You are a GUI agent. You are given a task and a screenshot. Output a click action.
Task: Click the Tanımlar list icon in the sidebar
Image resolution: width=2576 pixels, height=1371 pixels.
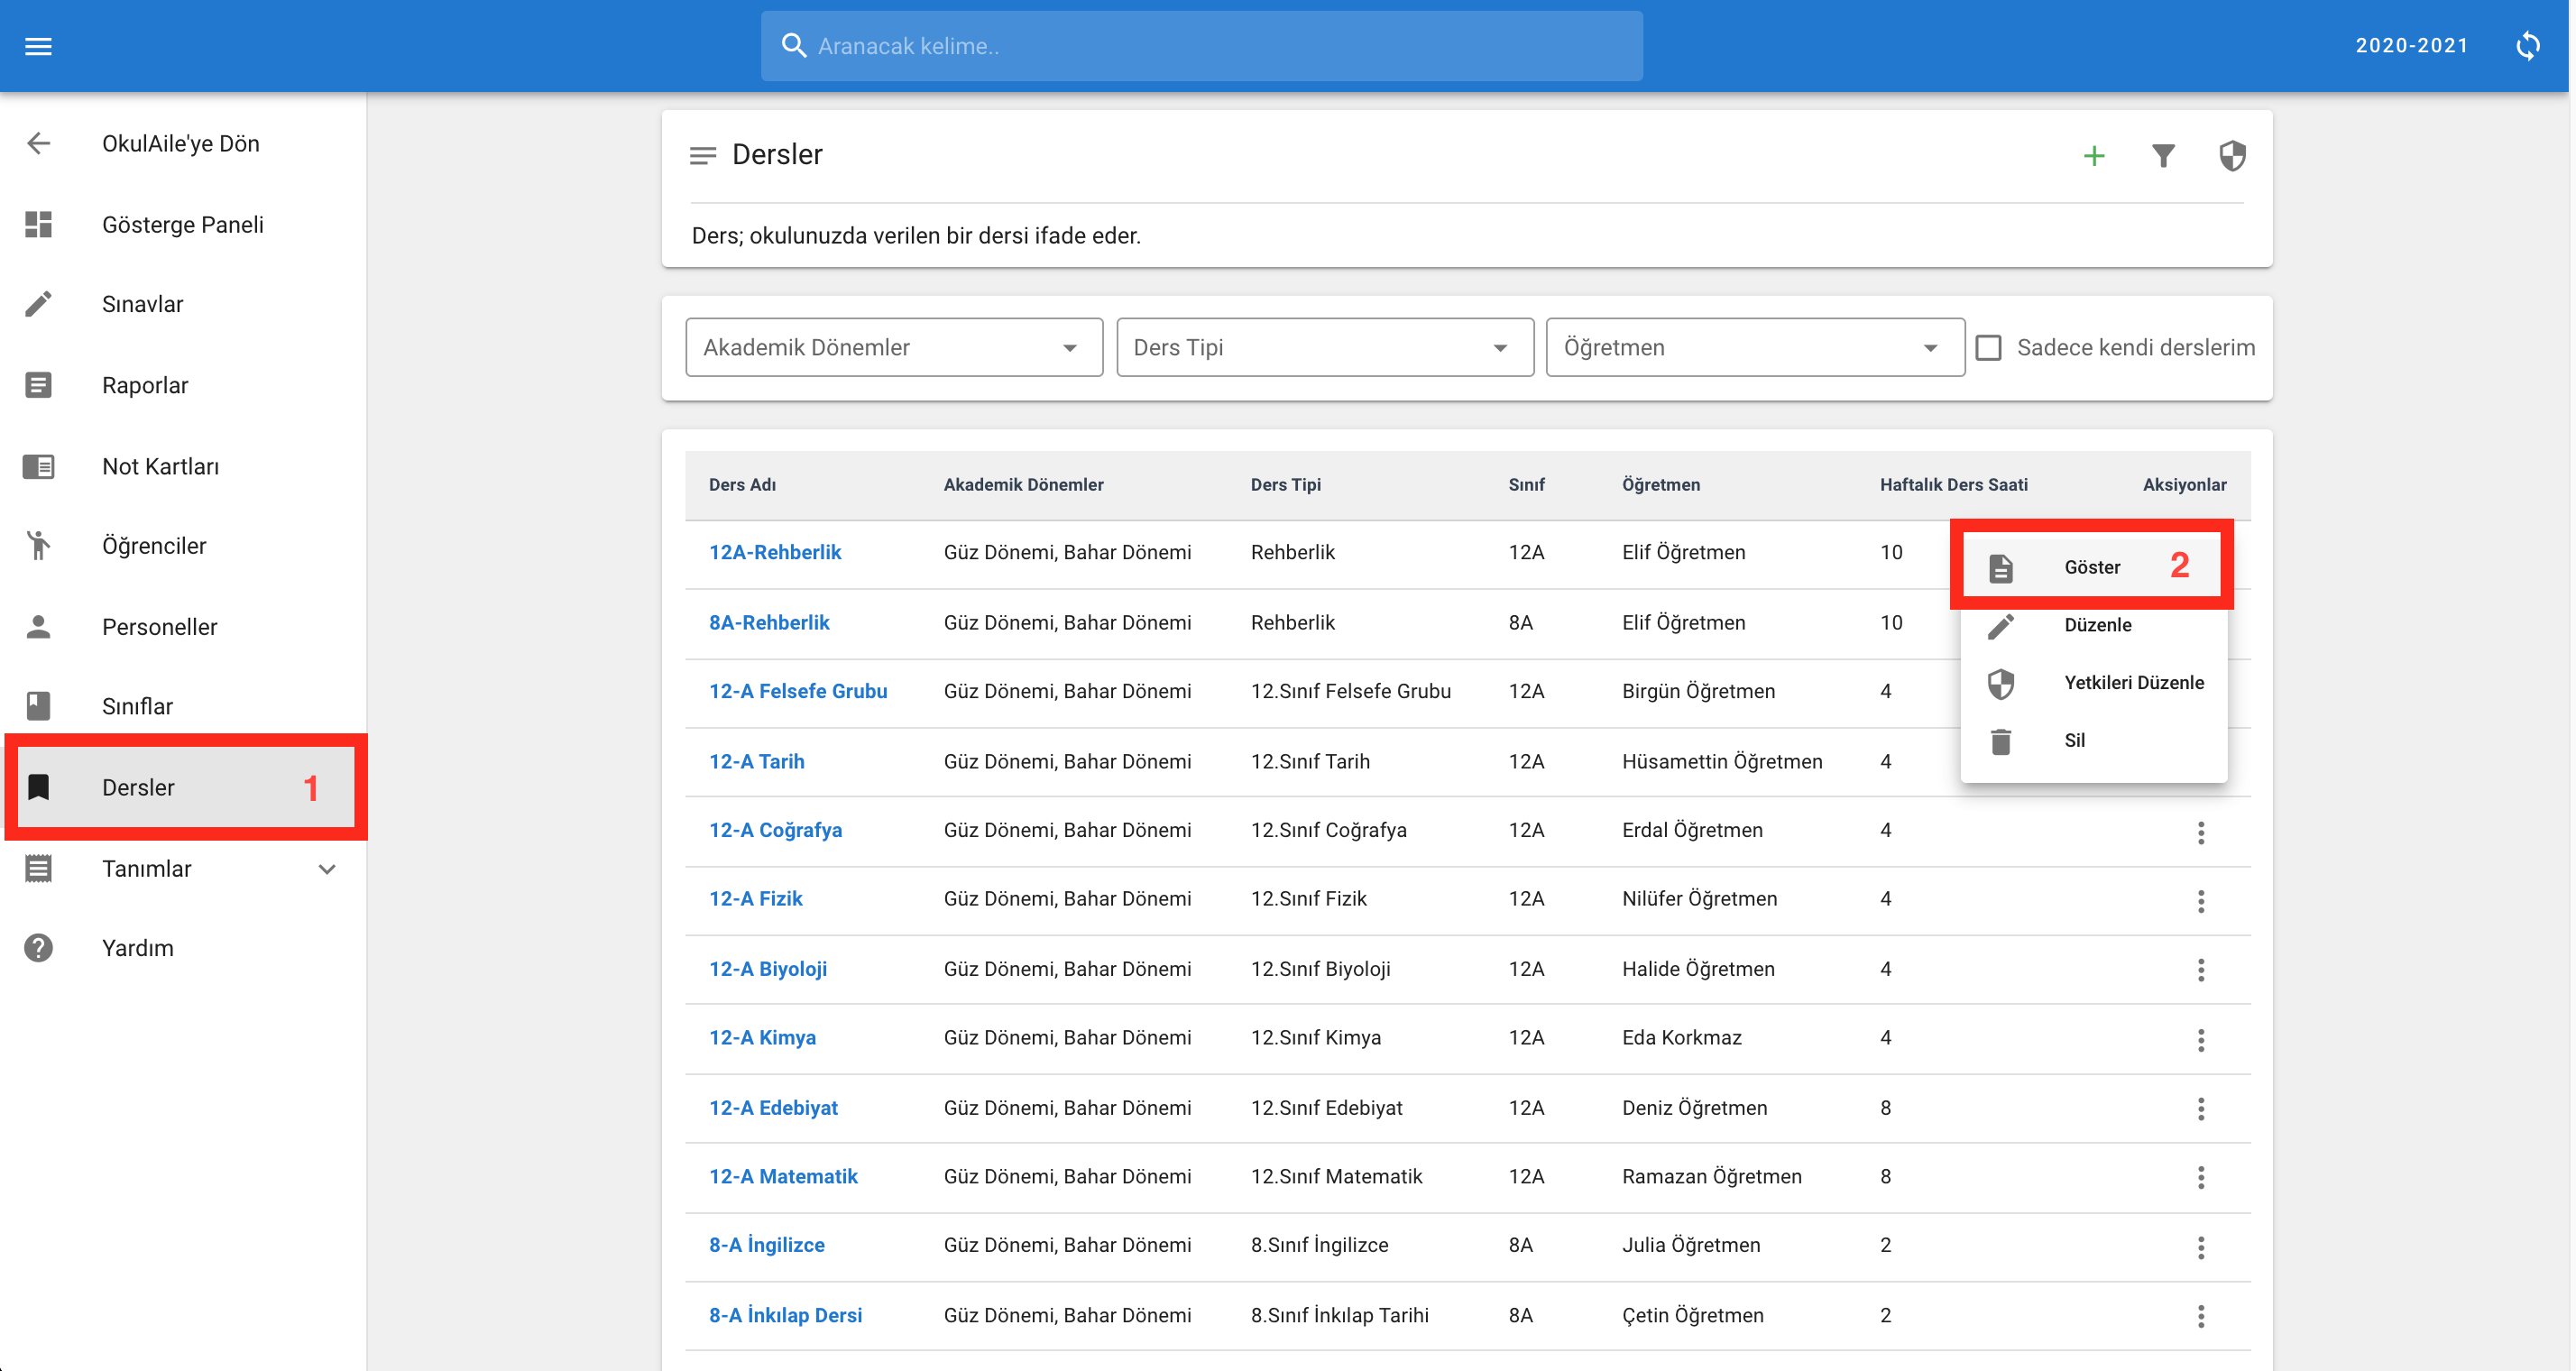[38, 868]
